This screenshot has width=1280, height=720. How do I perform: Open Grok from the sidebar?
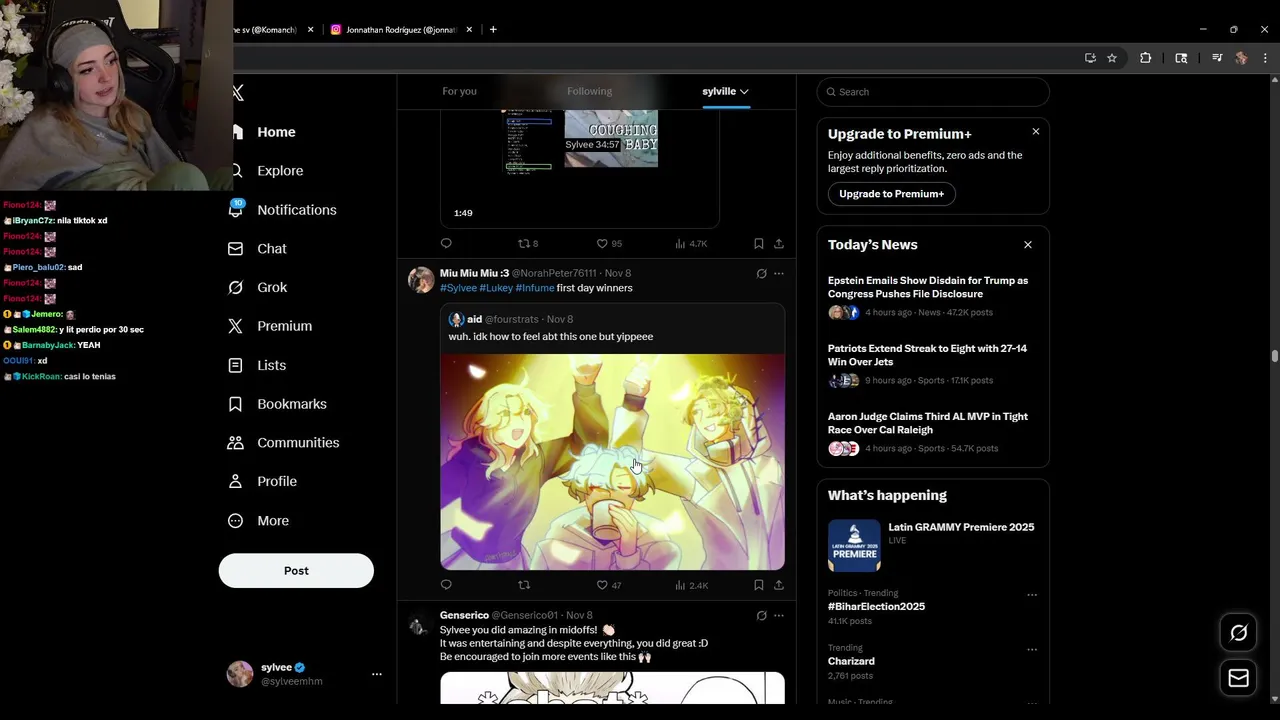[257, 287]
